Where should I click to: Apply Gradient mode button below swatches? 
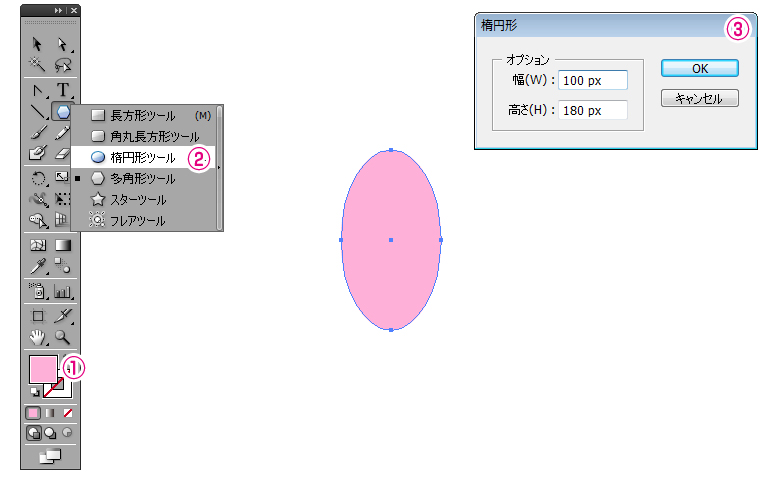click(x=50, y=413)
